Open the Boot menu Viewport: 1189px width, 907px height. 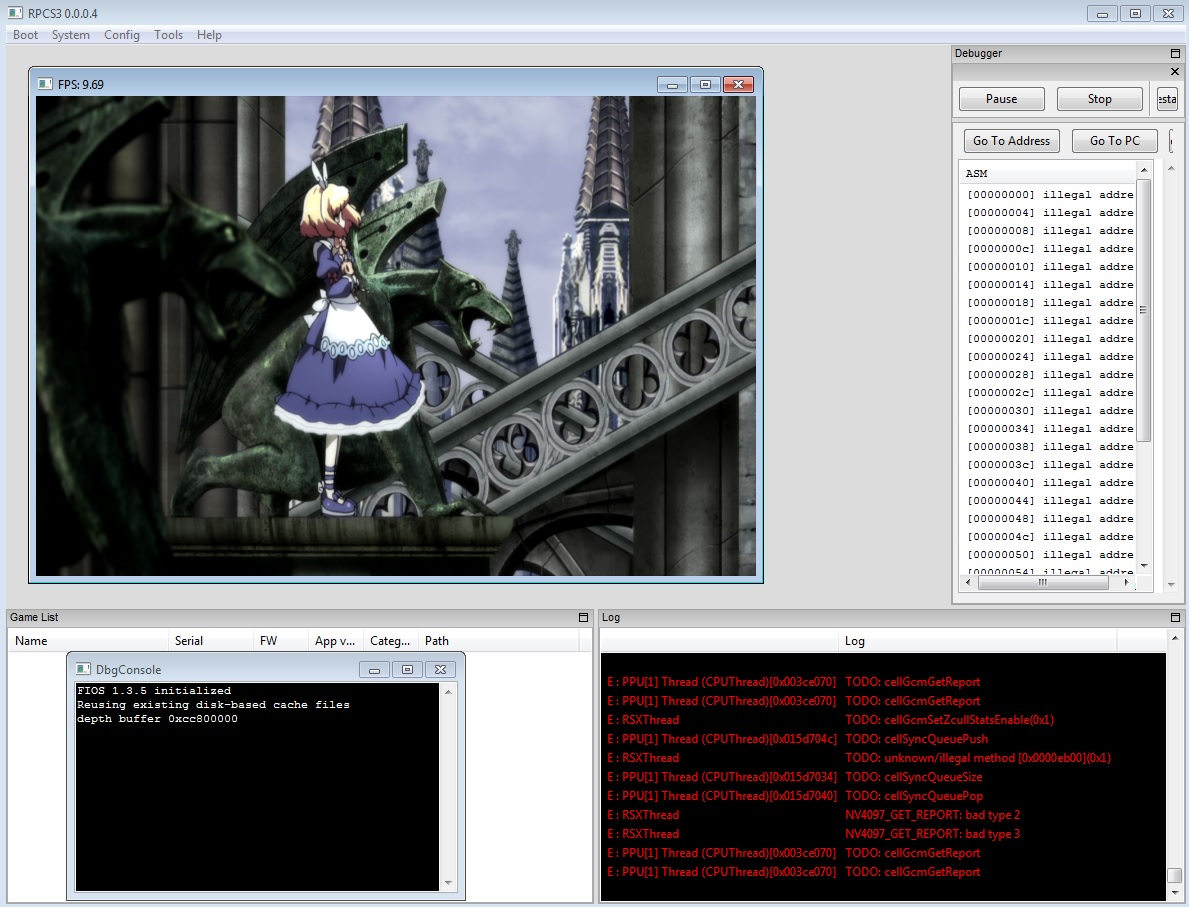25,35
